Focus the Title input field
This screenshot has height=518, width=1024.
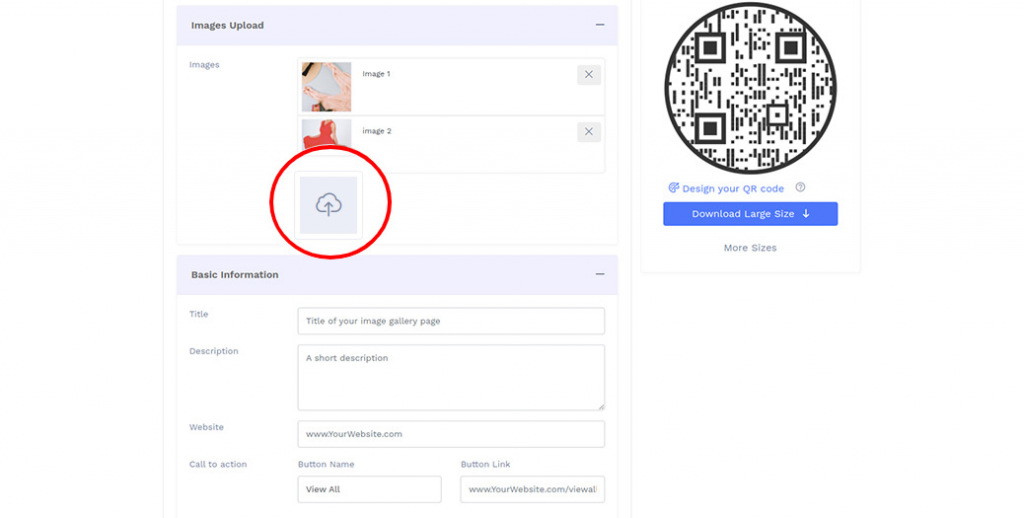(451, 321)
